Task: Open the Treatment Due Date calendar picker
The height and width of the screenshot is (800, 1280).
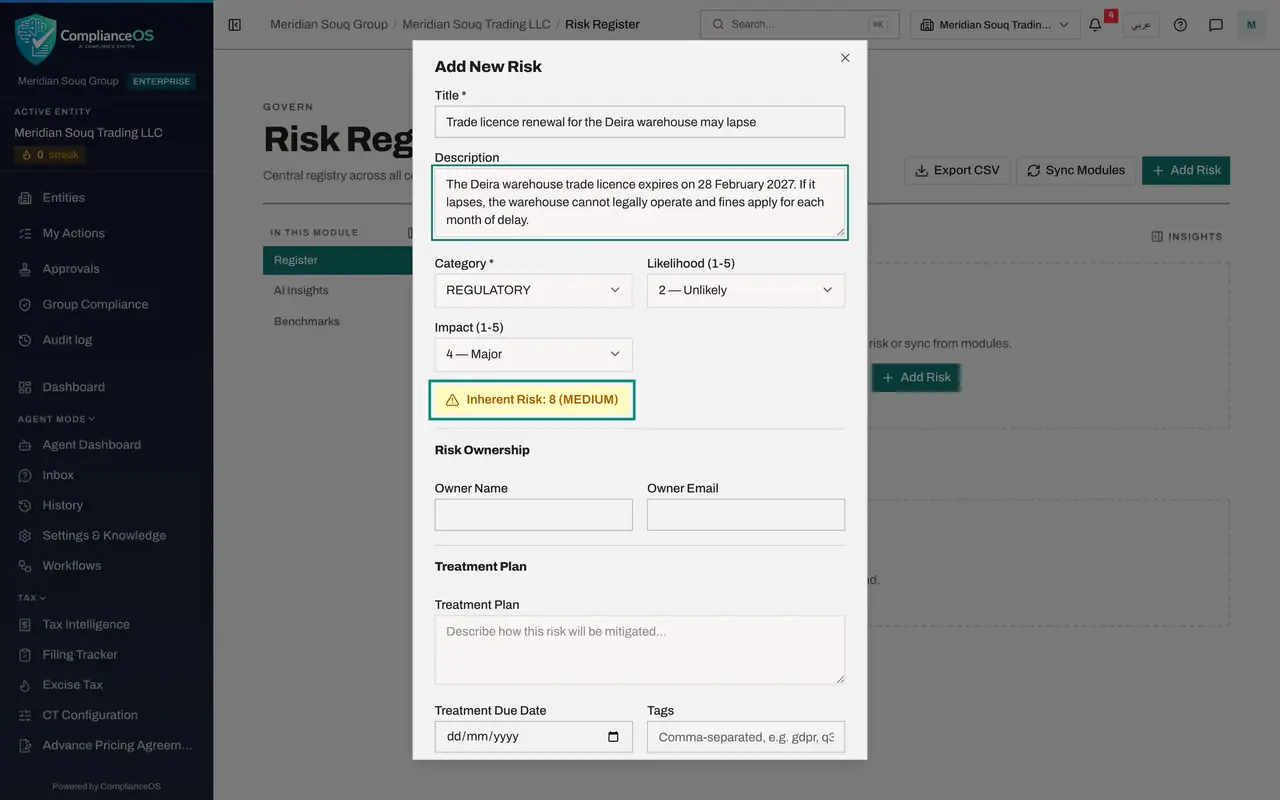Action: [613, 737]
